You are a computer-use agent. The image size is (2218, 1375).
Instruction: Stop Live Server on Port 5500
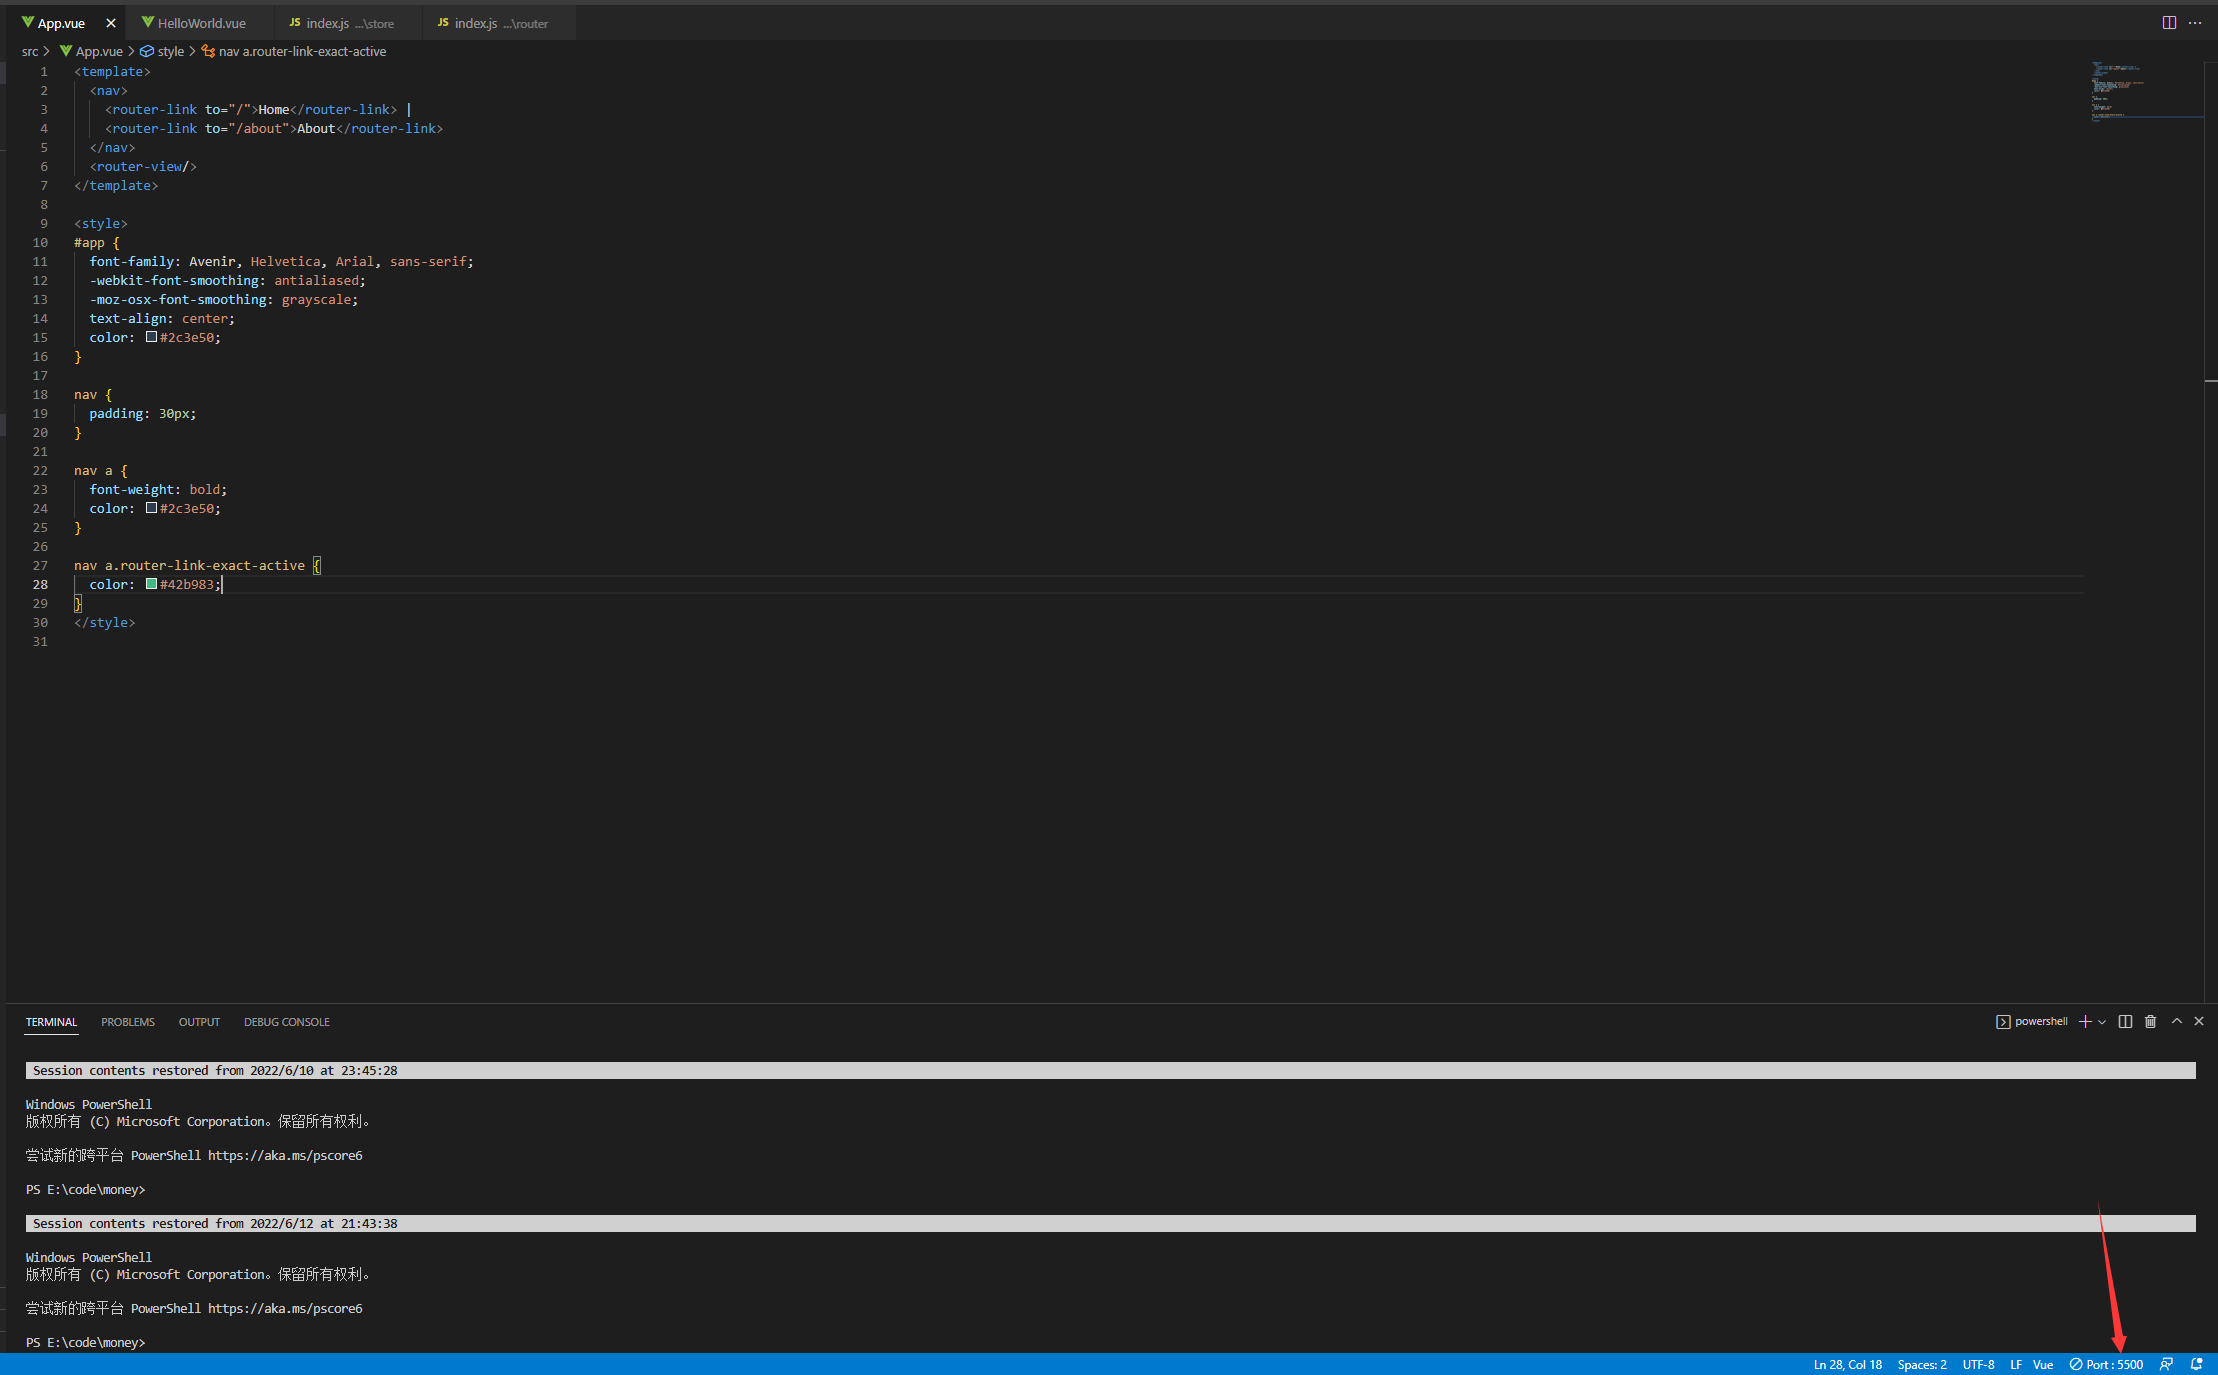coord(2106,1364)
